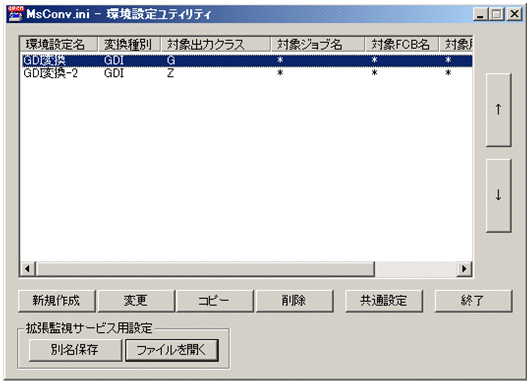The image size is (529, 383).
Task: Click the ファイルを開く button
Action: pyautogui.click(x=172, y=350)
